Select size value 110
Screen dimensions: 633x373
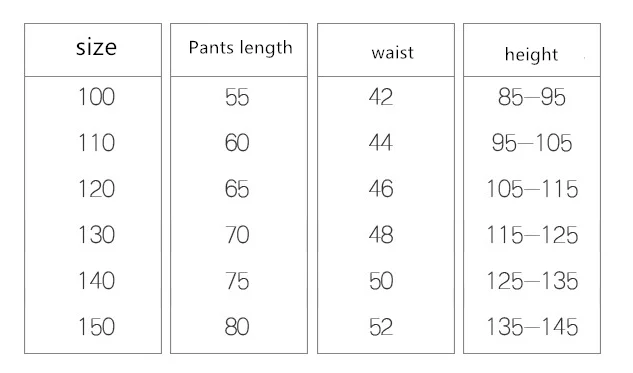pos(96,143)
